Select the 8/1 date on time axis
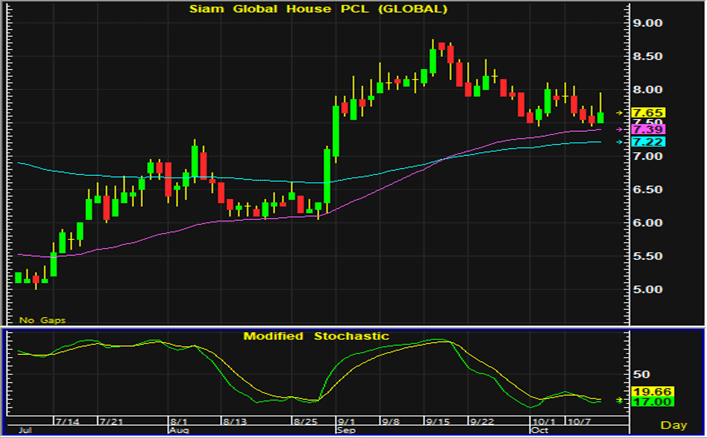The image size is (707, 438). click(x=181, y=419)
